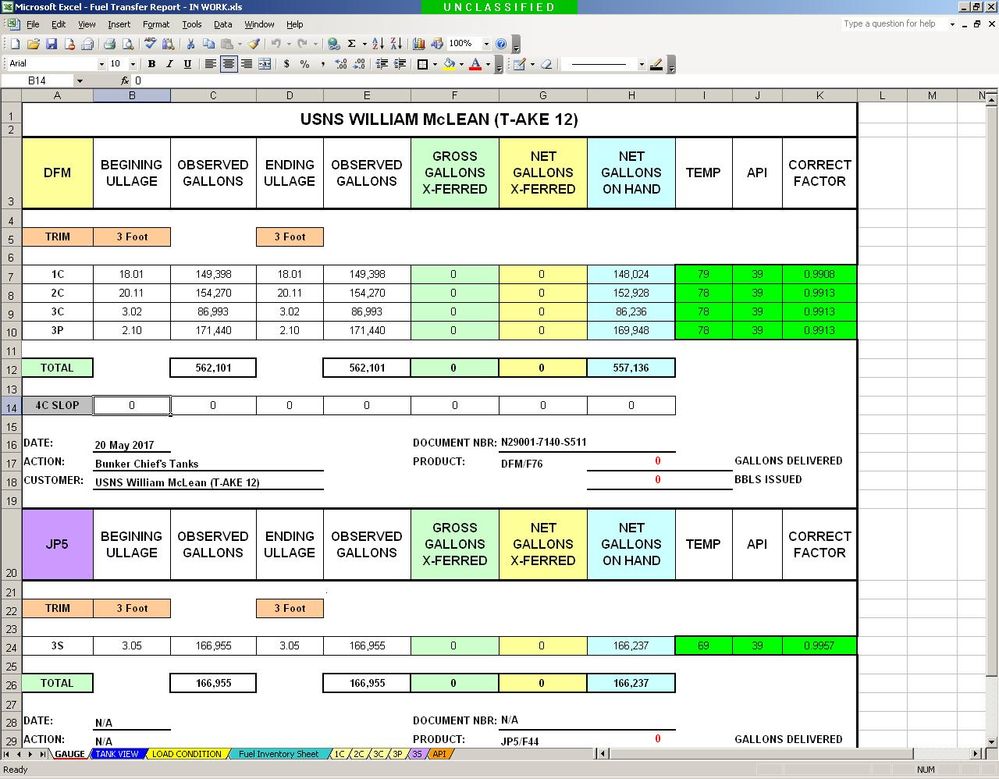Image resolution: width=999 pixels, height=779 pixels.
Task: Merge and center selected cells
Action: (264, 64)
